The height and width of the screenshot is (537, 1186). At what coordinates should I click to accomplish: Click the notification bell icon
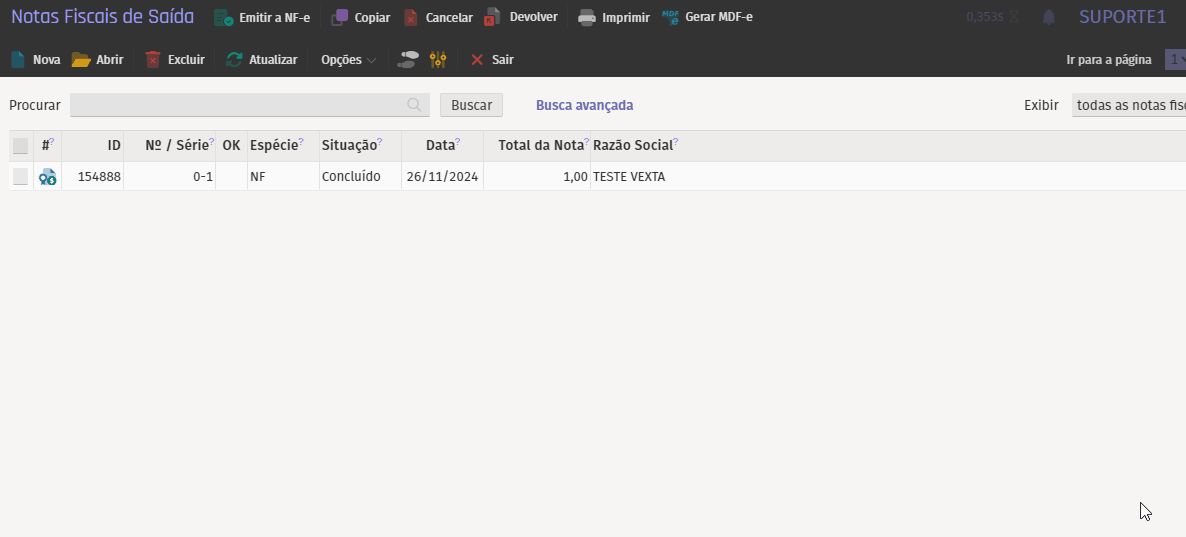coord(1049,17)
